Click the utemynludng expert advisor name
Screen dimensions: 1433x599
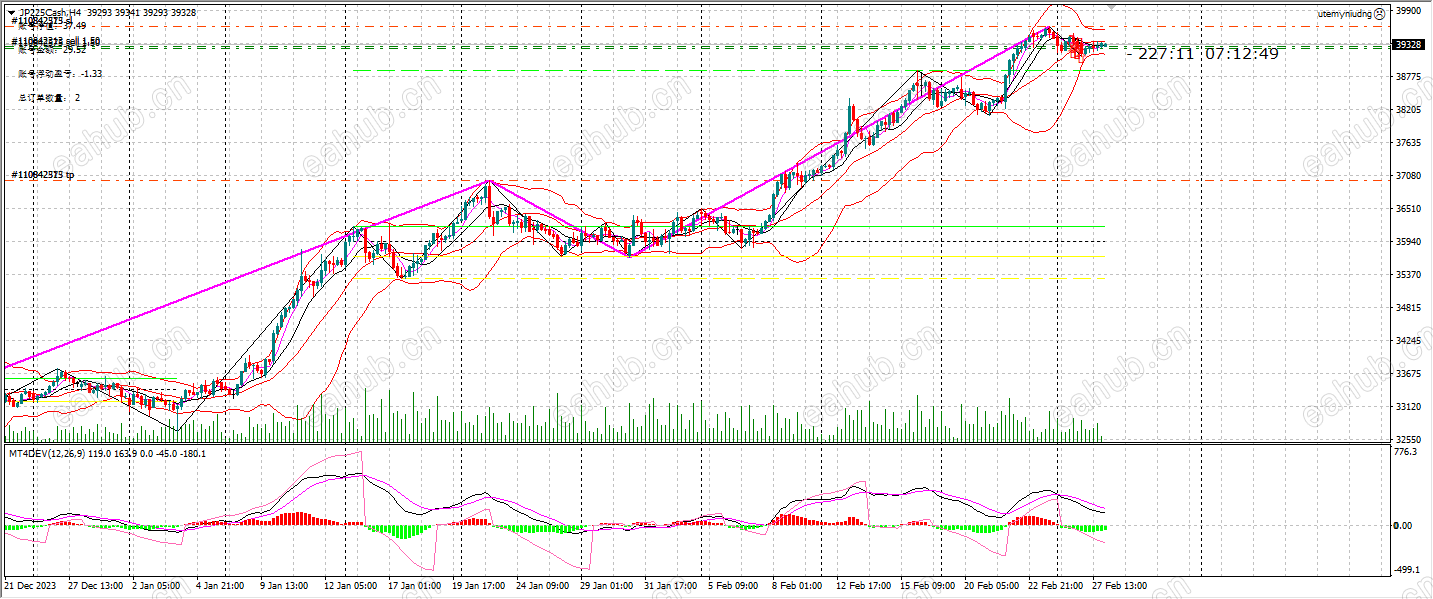(1343, 13)
